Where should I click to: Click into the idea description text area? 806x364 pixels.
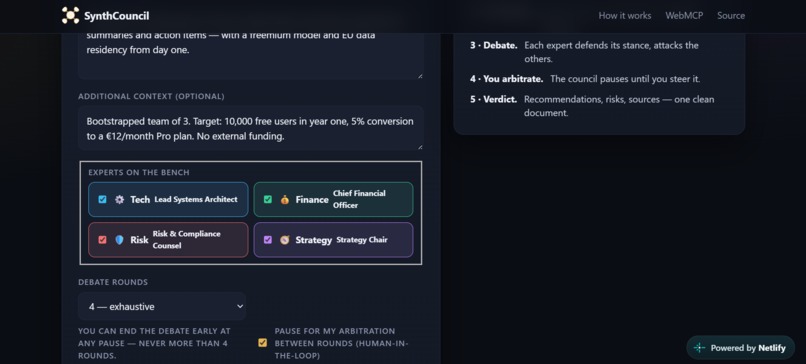[x=251, y=56]
